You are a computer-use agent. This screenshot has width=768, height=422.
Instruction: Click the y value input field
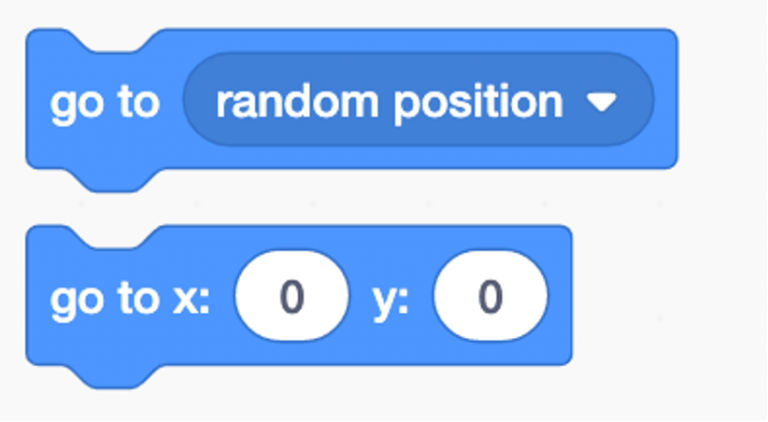pos(491,298)
